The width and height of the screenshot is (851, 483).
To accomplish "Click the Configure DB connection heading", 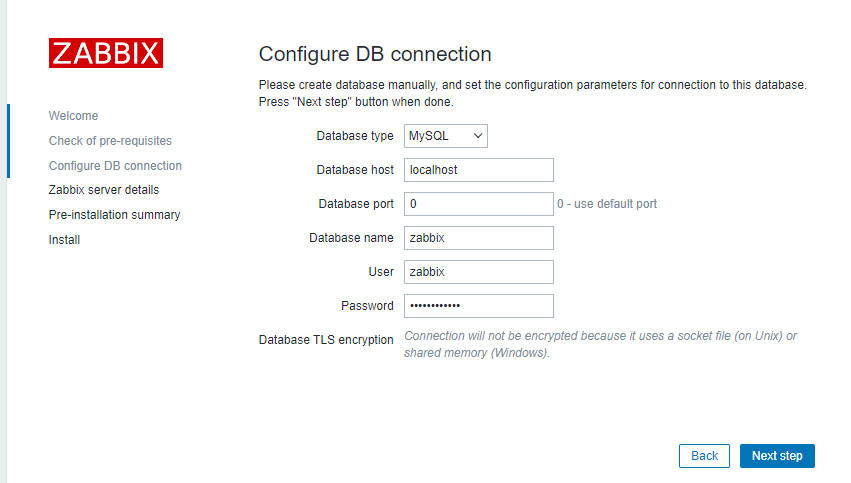I will tap(375, 54).
